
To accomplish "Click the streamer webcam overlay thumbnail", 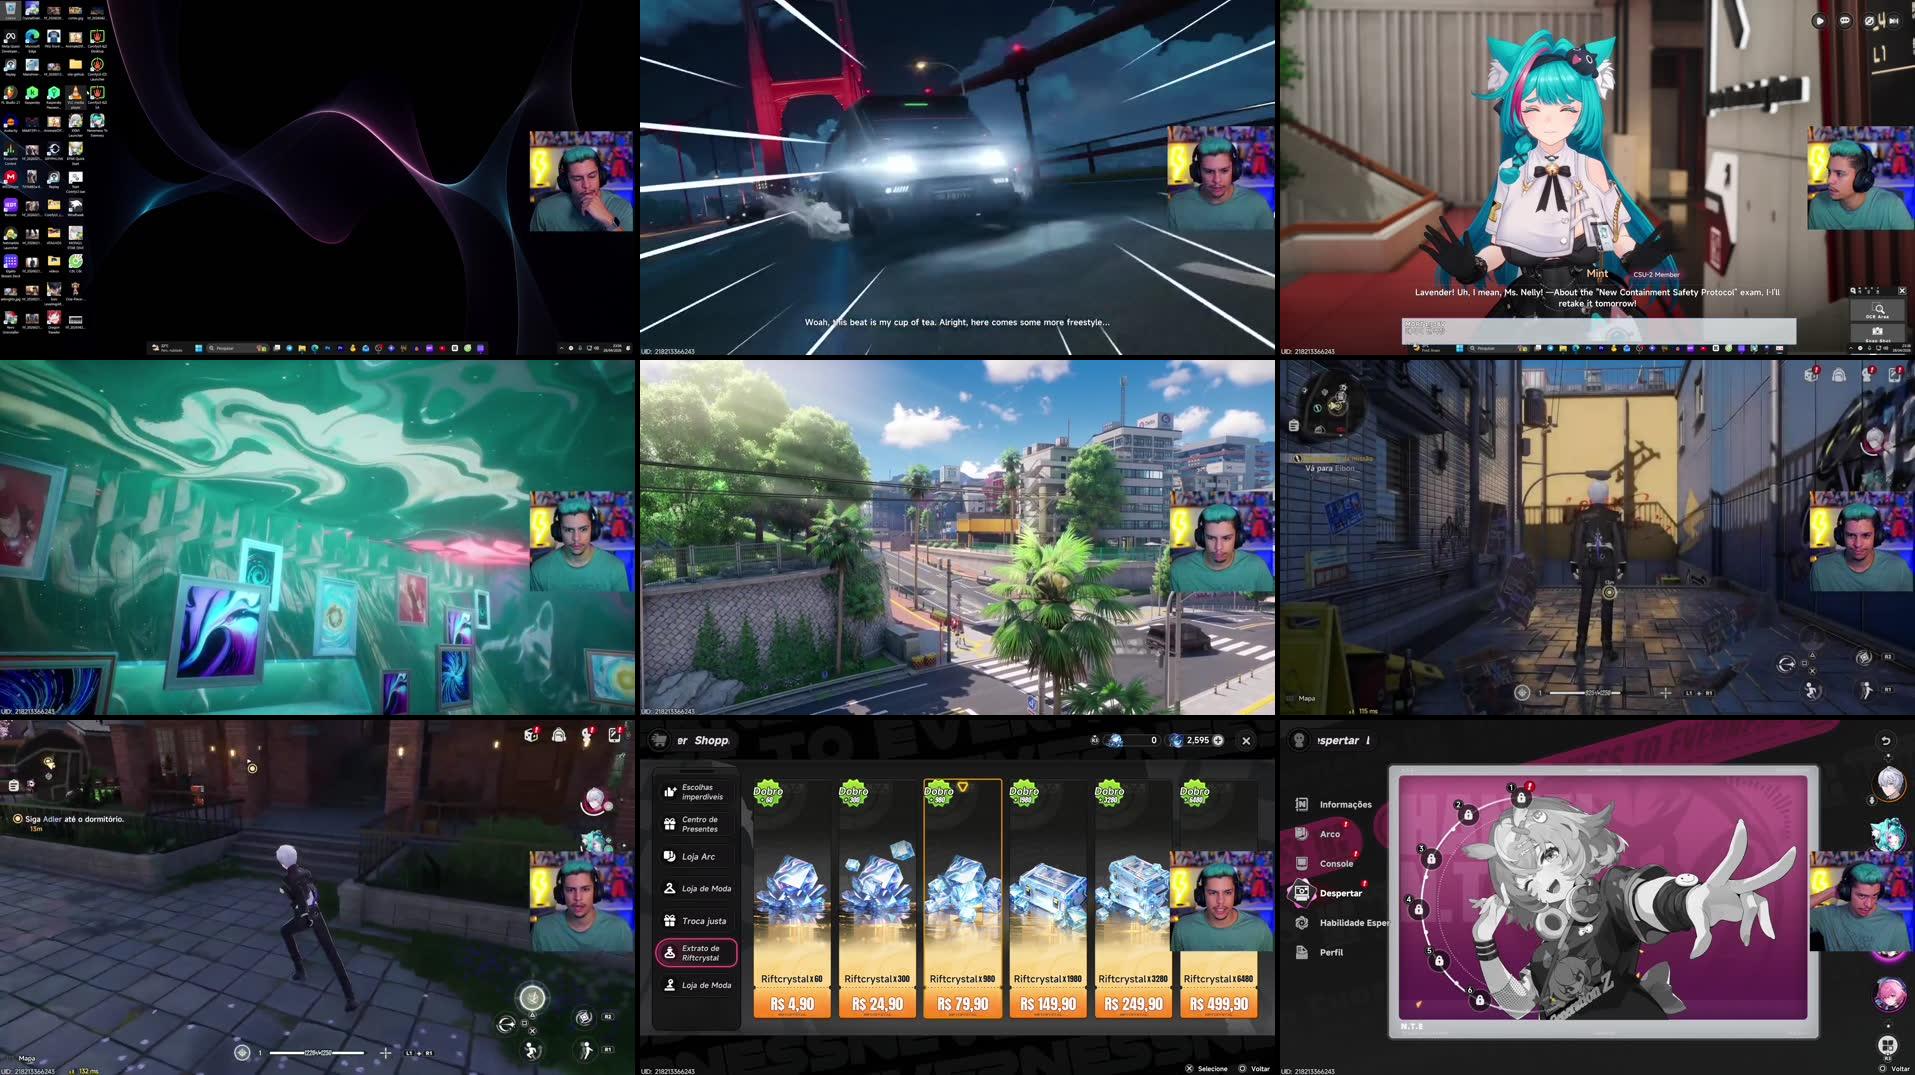I will 580,180.
